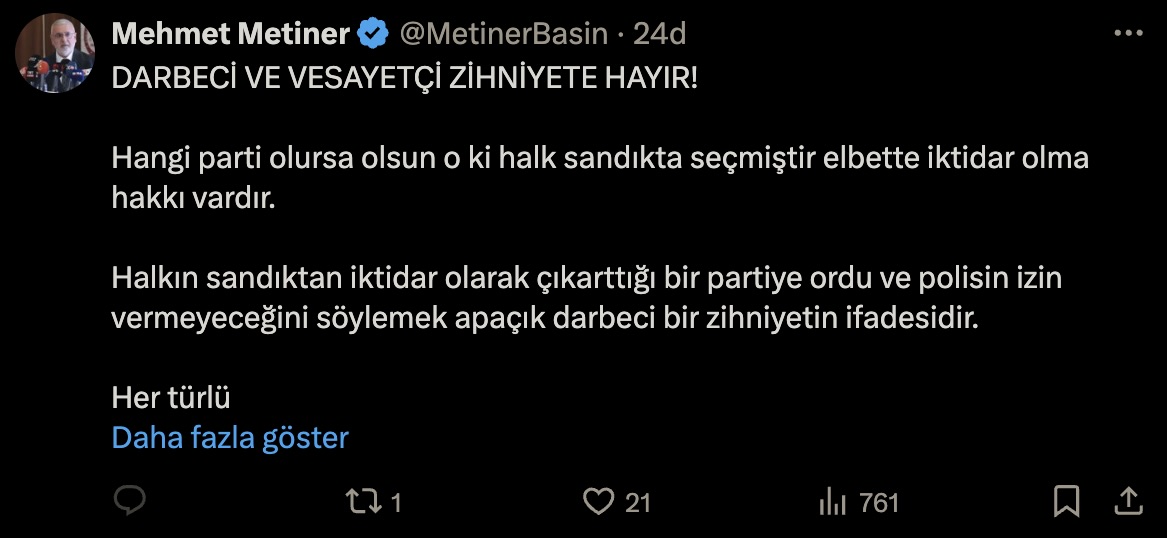1167x538 pixels.
Task: Click the headline "DARBECİ VE VESAYETÇİ ZİHNİYETE HAYIR!"
Action: (x=404, y=80)
